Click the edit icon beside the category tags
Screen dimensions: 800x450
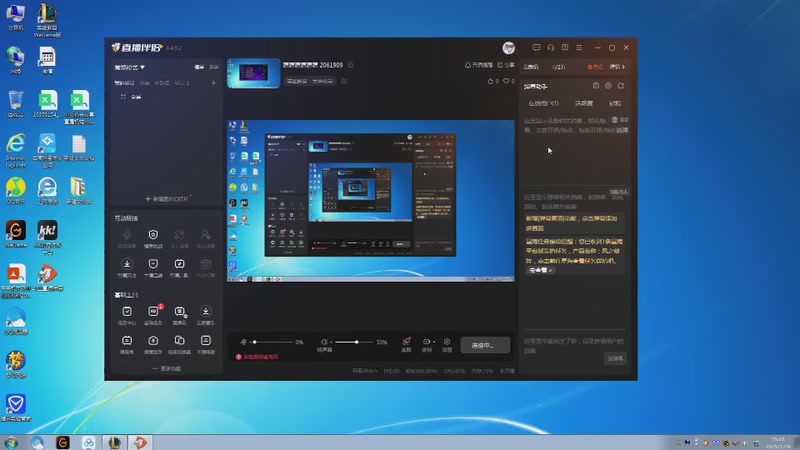coord(344,81)
